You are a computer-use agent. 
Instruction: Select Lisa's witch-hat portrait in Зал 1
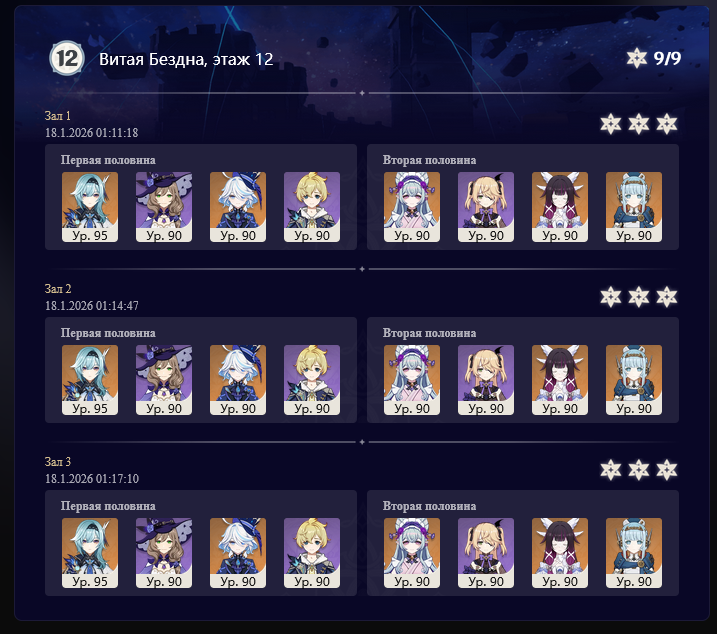(x=164, y=207)
